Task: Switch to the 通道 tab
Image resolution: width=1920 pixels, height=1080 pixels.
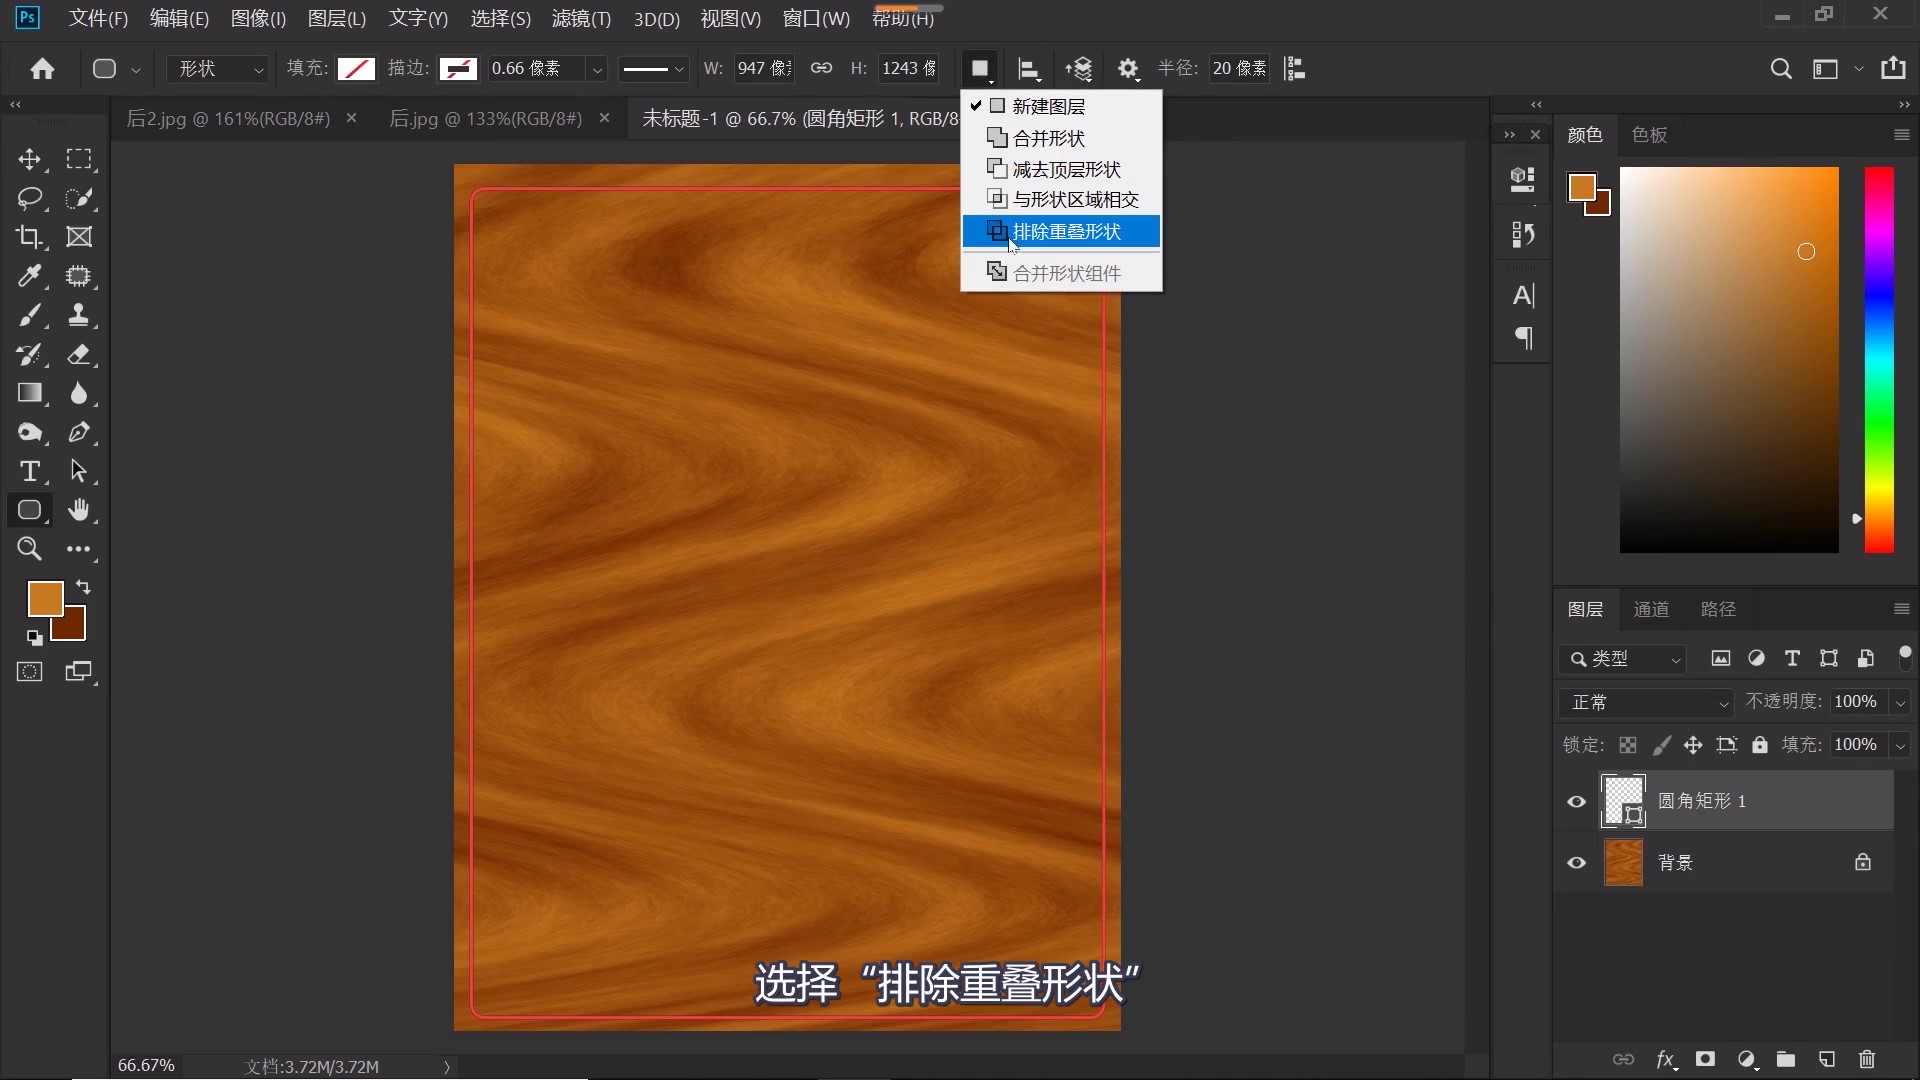Action: coord(1651,609)
